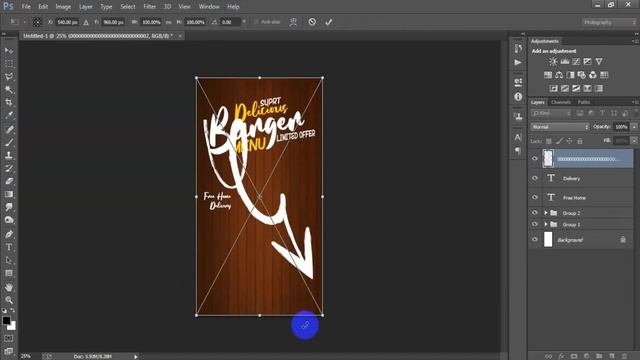Open the Image menu
Viewport: 640px width, 360px height.
point(63,7)
